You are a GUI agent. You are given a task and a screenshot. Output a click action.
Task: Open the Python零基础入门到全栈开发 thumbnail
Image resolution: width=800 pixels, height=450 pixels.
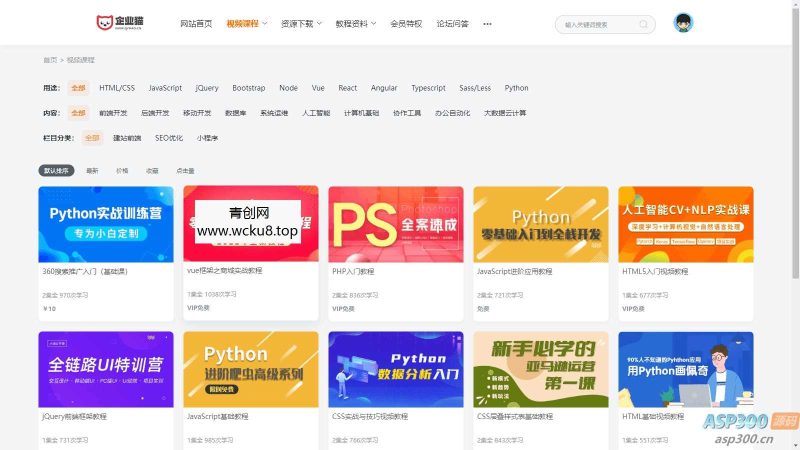click(541, 224)
